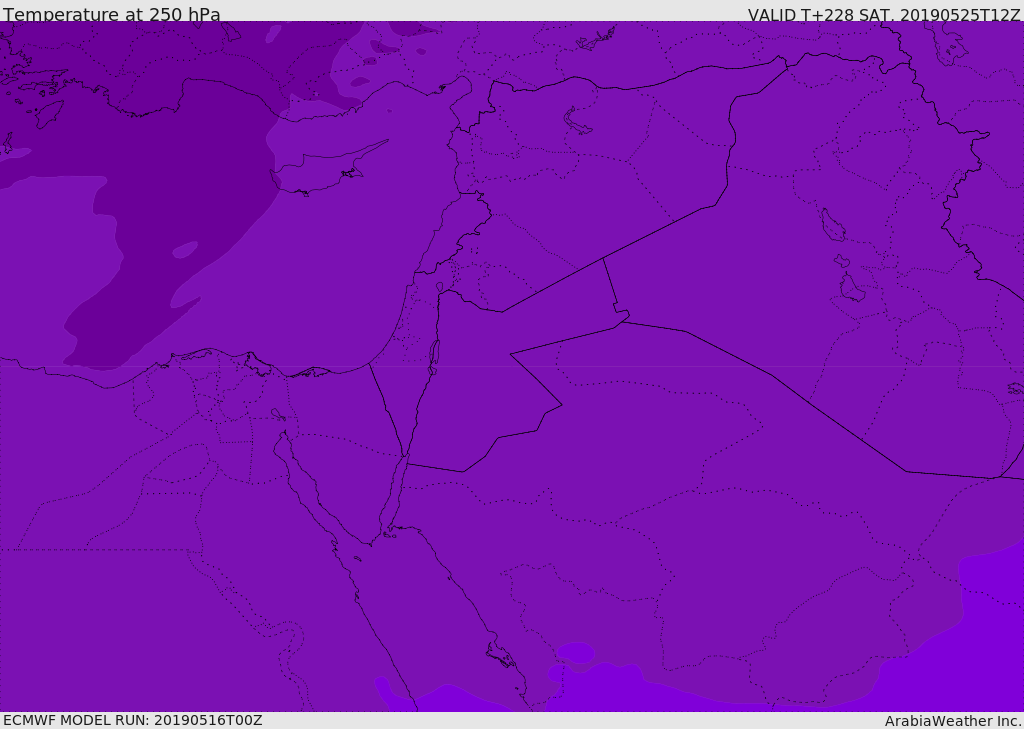Screen dimensions: 1024x729
Task: Click the 'ECMWF MODEL RUN: 20190516T00Z' footer text
Action: (x=133, y=720)
